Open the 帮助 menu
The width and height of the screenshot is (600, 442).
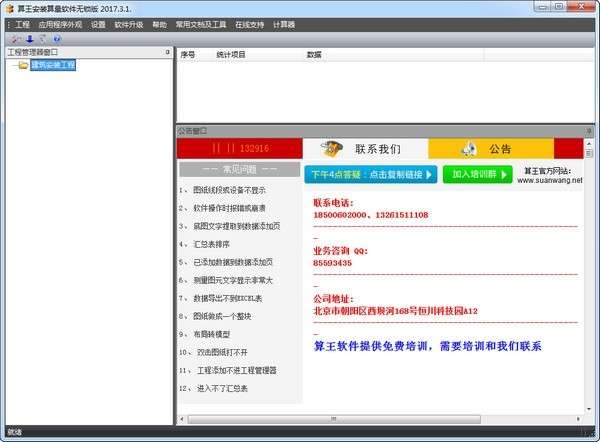click(160, 24)
